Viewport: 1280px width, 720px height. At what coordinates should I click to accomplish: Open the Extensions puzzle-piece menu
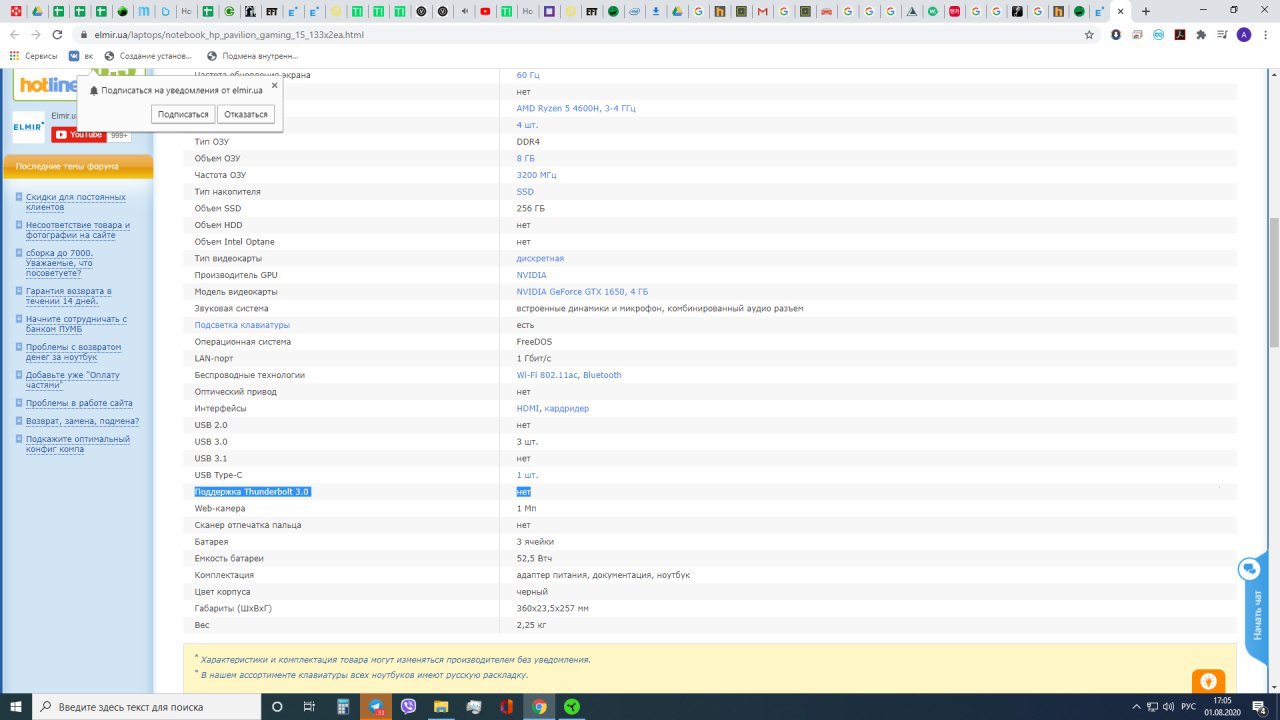pyautogui.click(x=1201, y=34)
